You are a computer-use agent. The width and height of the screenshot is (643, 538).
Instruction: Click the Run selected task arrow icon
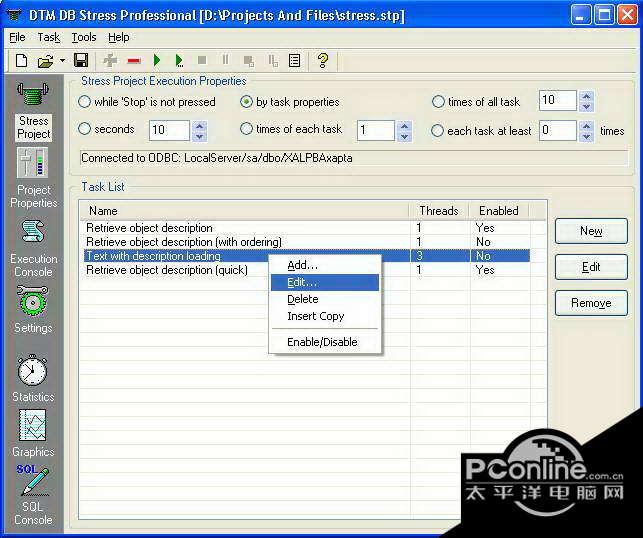[x=179, y=61]
